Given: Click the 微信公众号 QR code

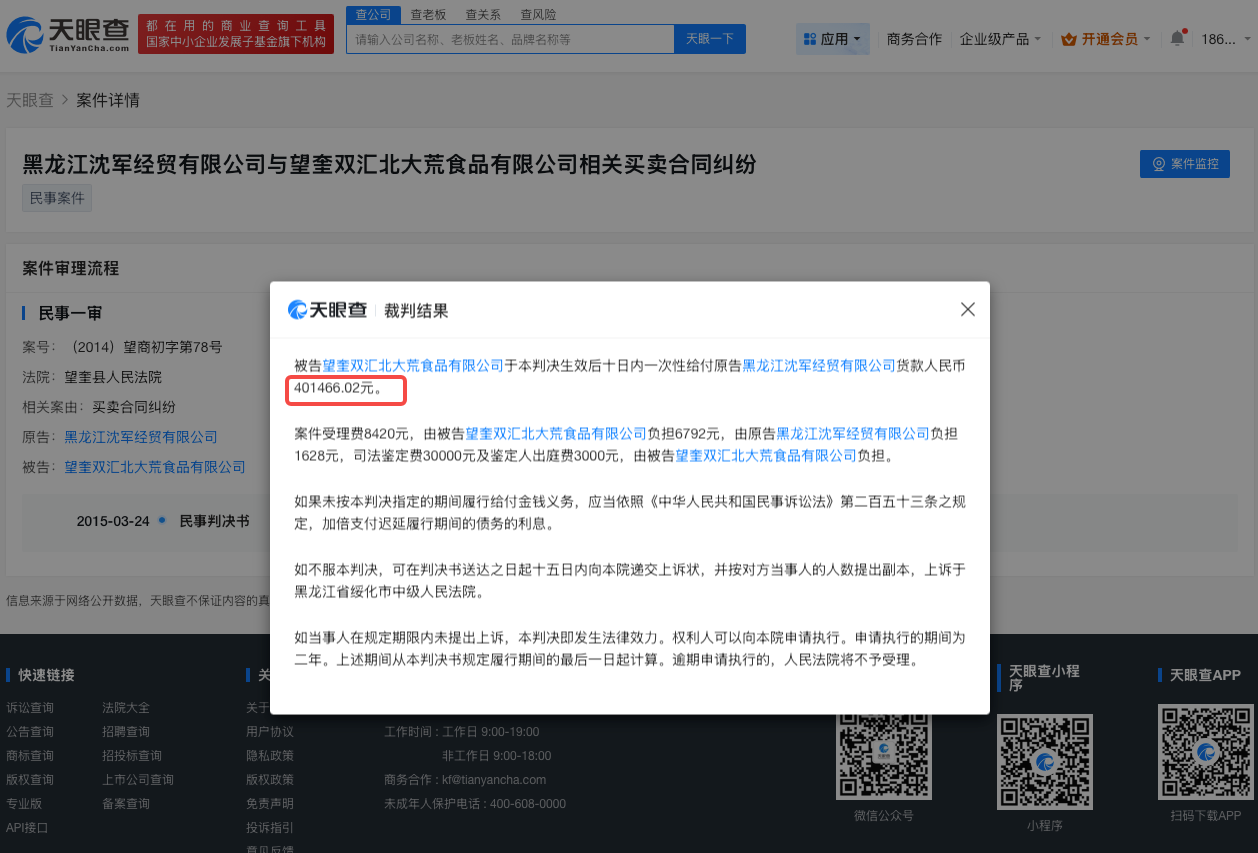Looking at the screenshot, I should pos(884,755).
